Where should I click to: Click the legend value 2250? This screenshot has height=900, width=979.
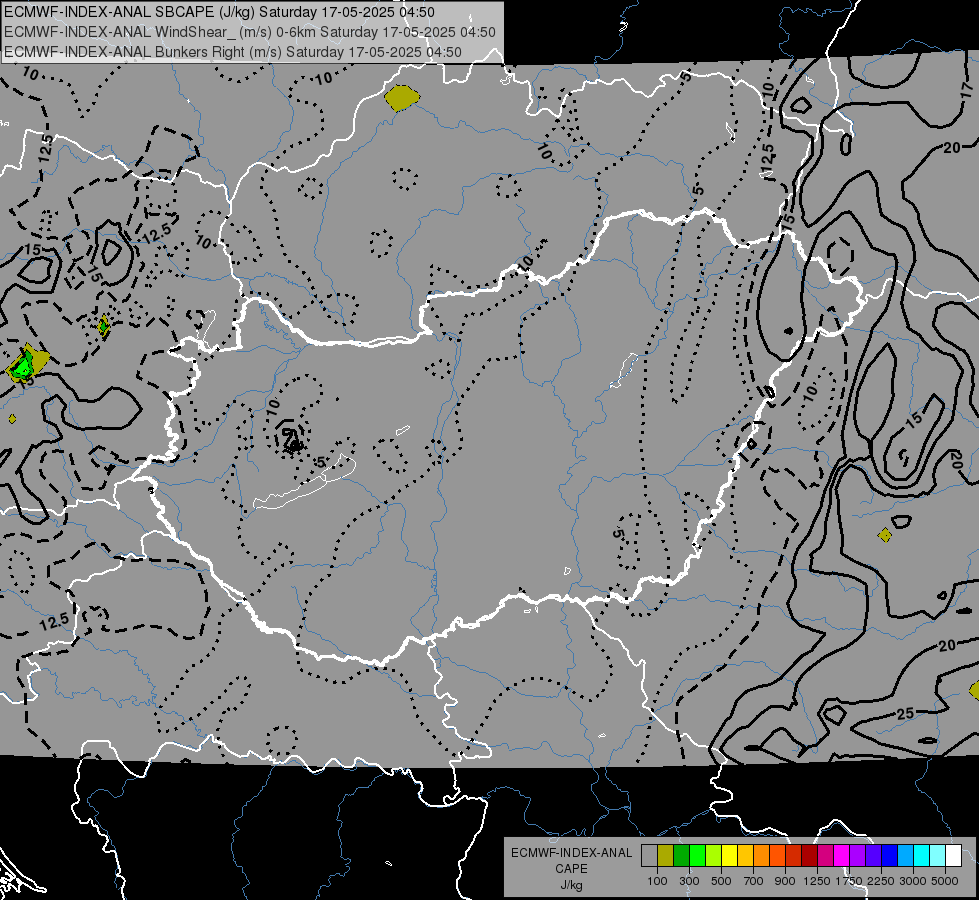click(881, 881)
